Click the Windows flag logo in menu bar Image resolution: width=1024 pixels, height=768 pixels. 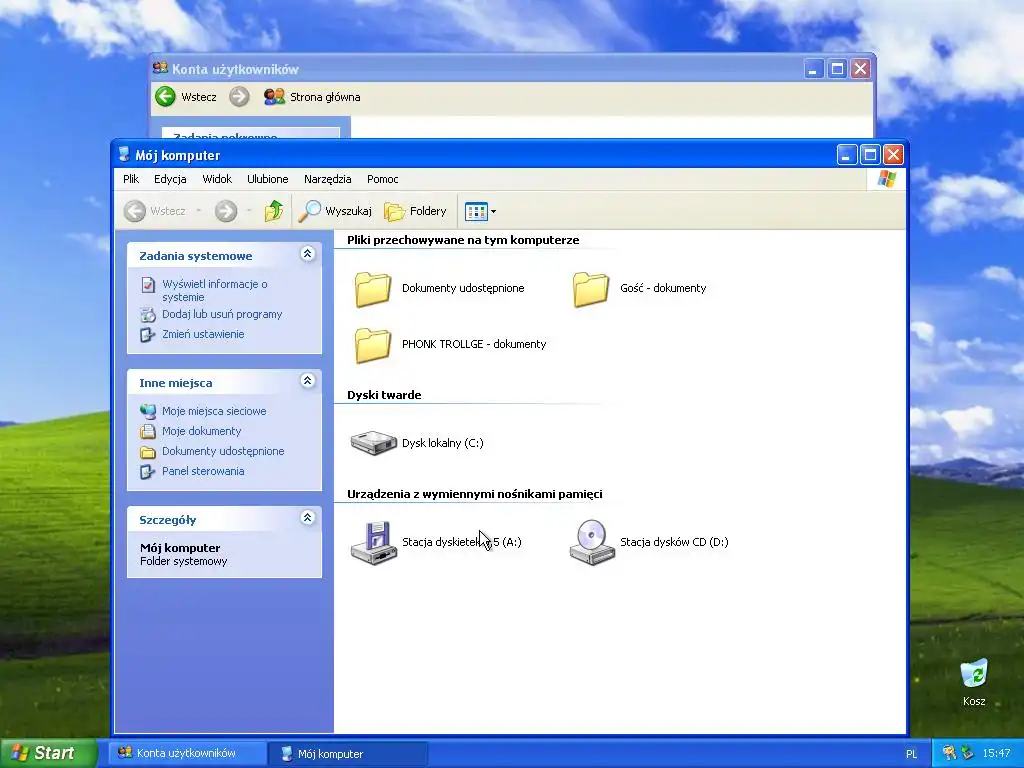[x=887, y=179]
